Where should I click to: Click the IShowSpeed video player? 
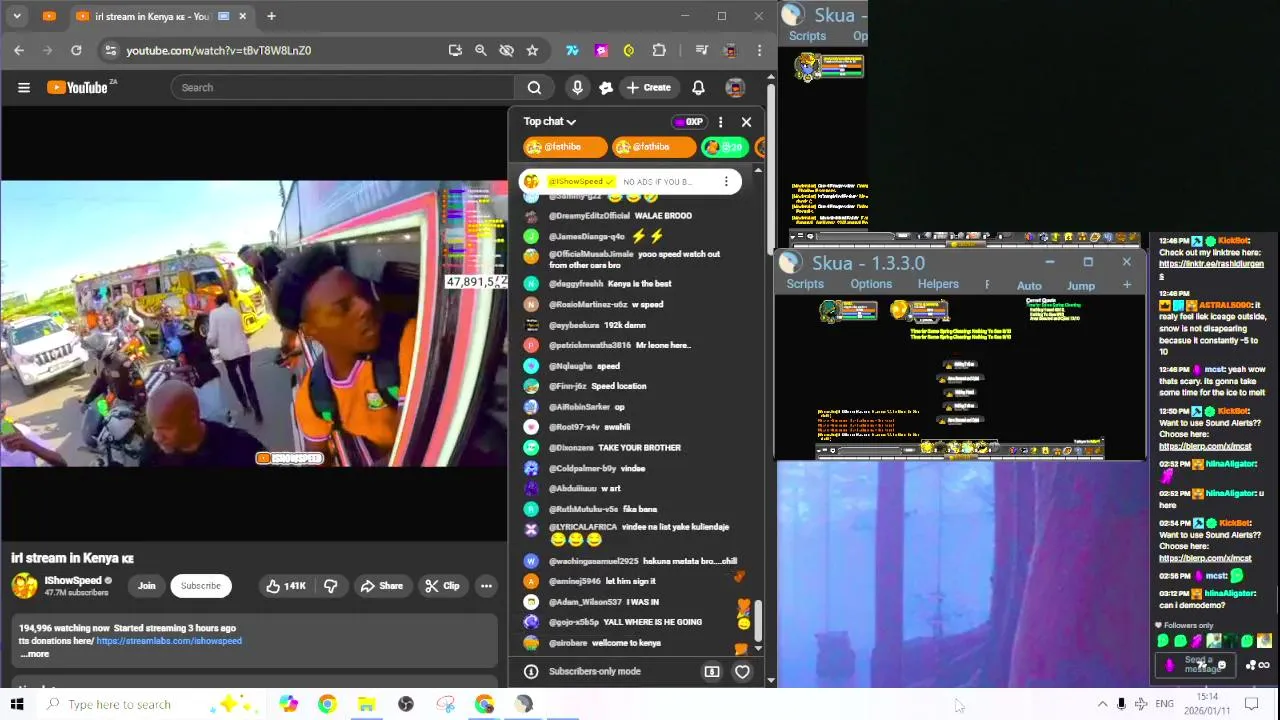(254, 324)
